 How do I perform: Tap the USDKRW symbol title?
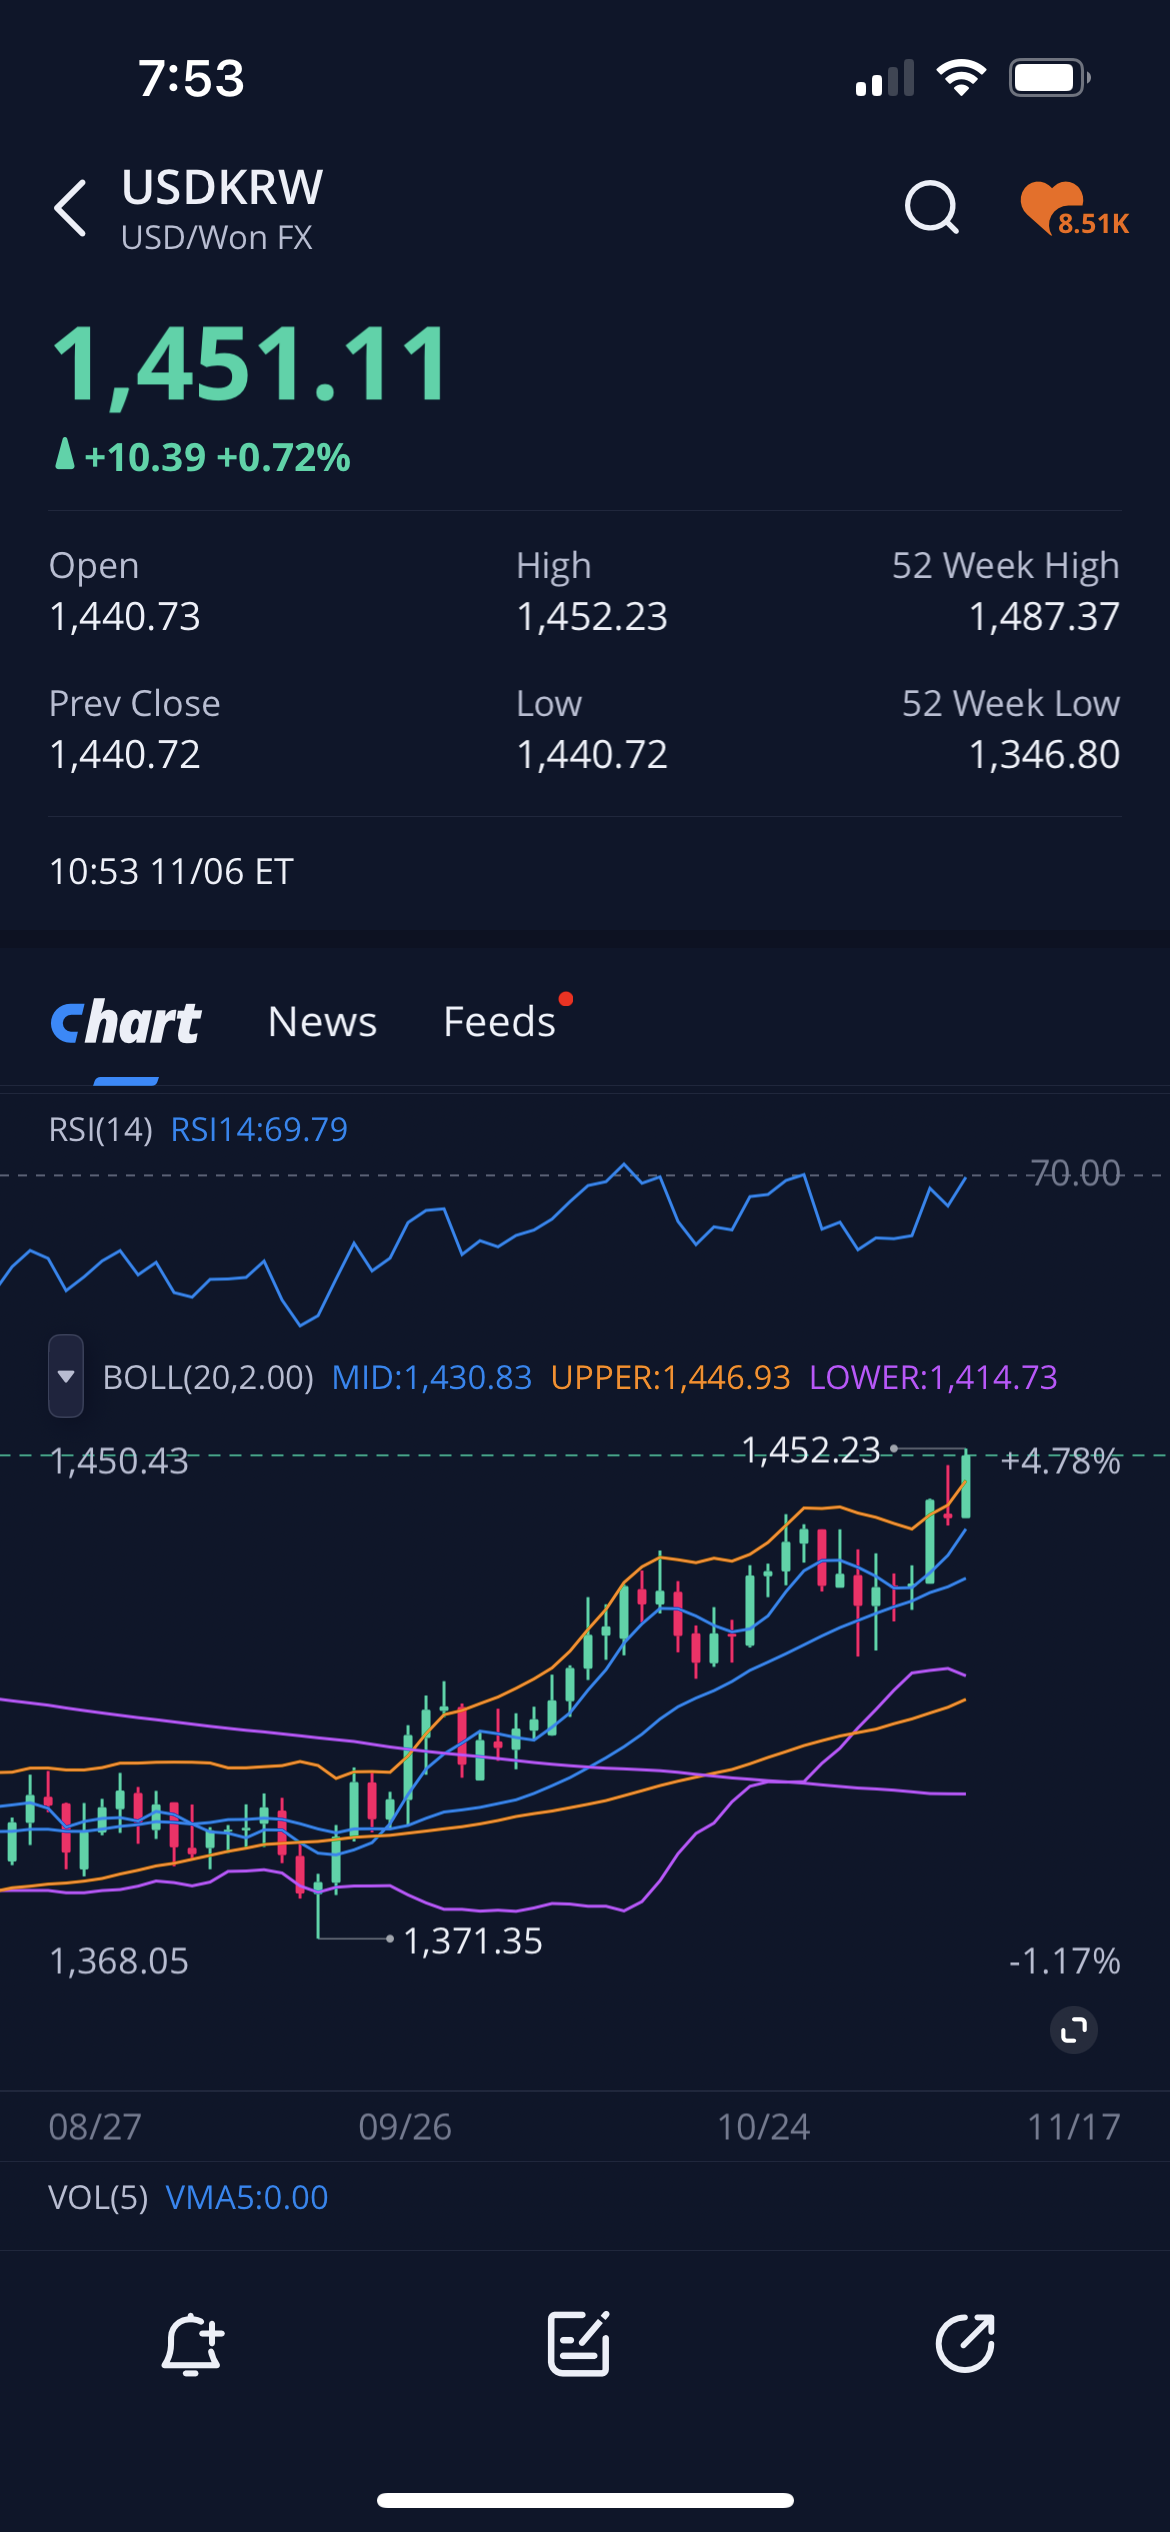[222, 188]
